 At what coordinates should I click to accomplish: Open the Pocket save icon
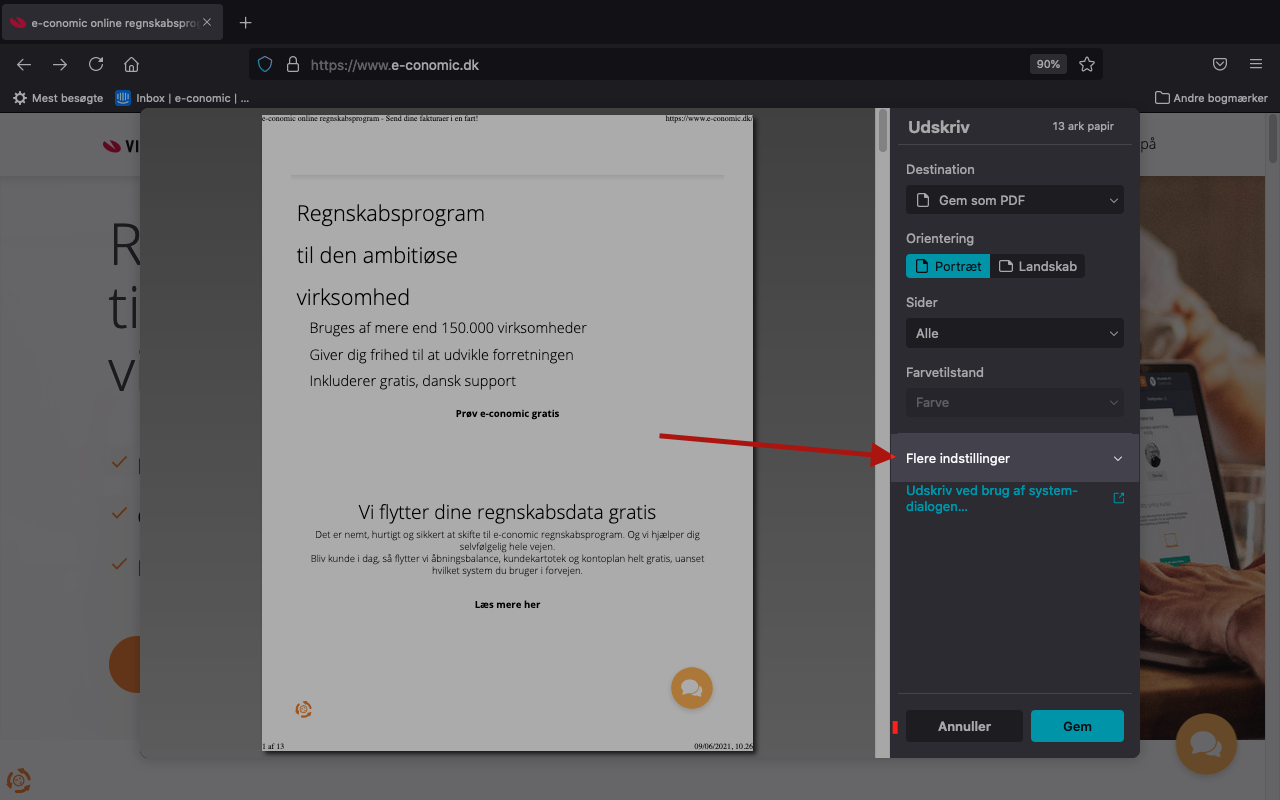[x=1220, y=64]
